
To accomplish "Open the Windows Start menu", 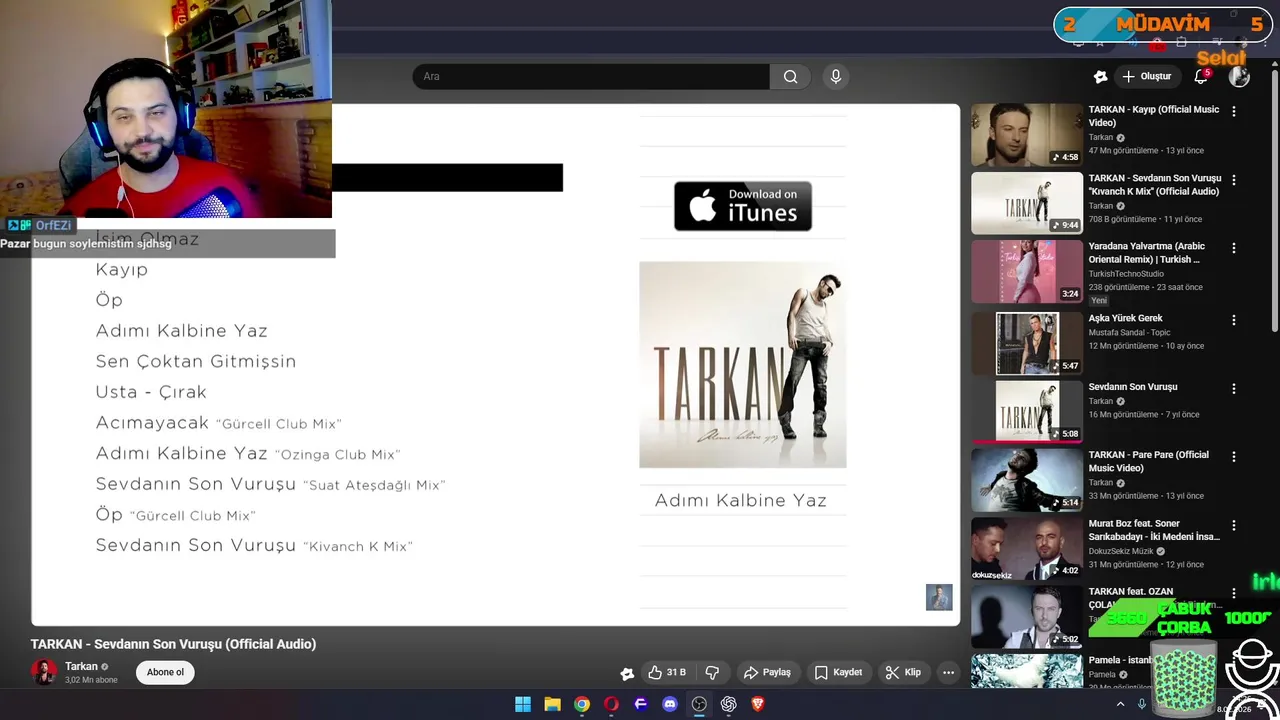I will (x=523, y=704).
